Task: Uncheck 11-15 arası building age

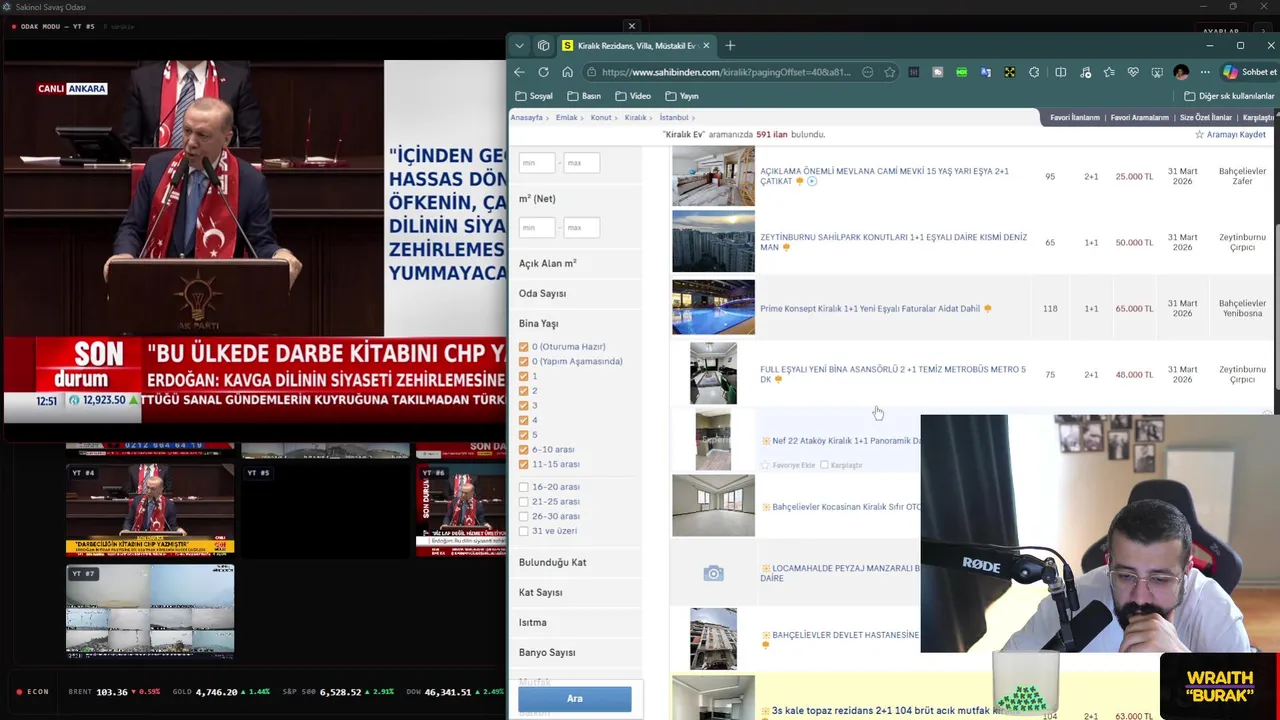Action: pos(523,464)
